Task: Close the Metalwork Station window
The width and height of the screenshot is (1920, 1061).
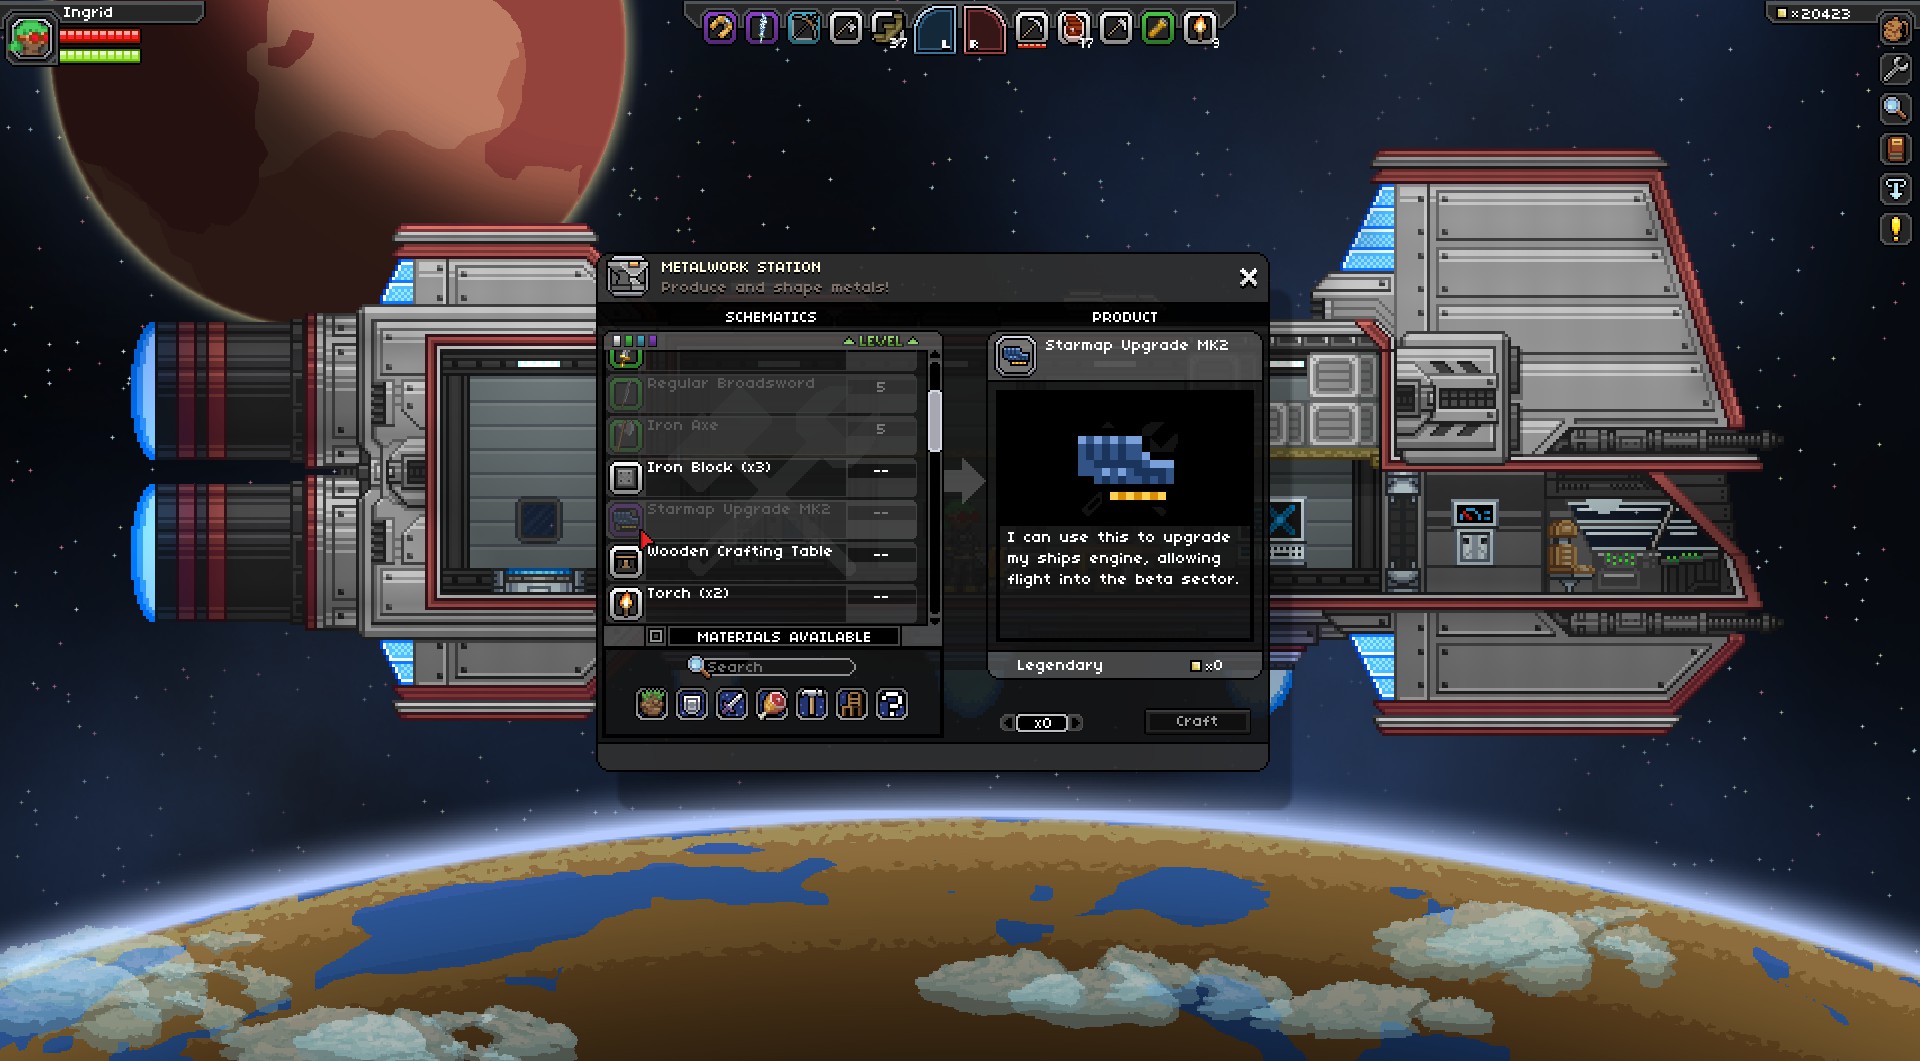Action: coord(1248,277)
